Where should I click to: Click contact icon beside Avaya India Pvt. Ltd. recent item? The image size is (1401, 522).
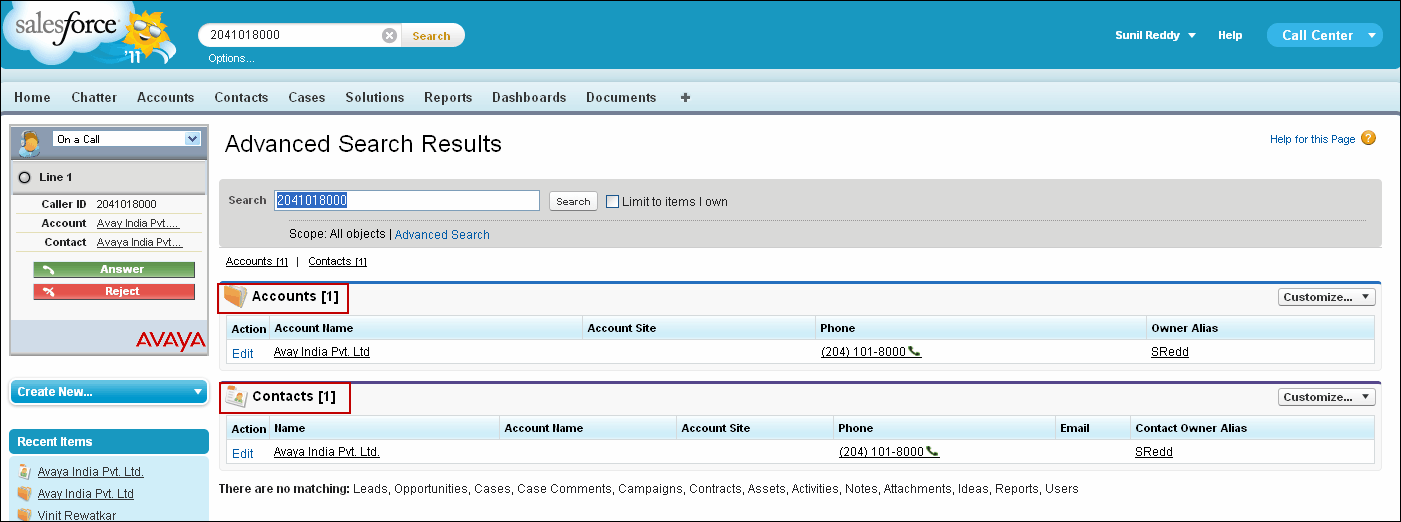click(25, 472)
